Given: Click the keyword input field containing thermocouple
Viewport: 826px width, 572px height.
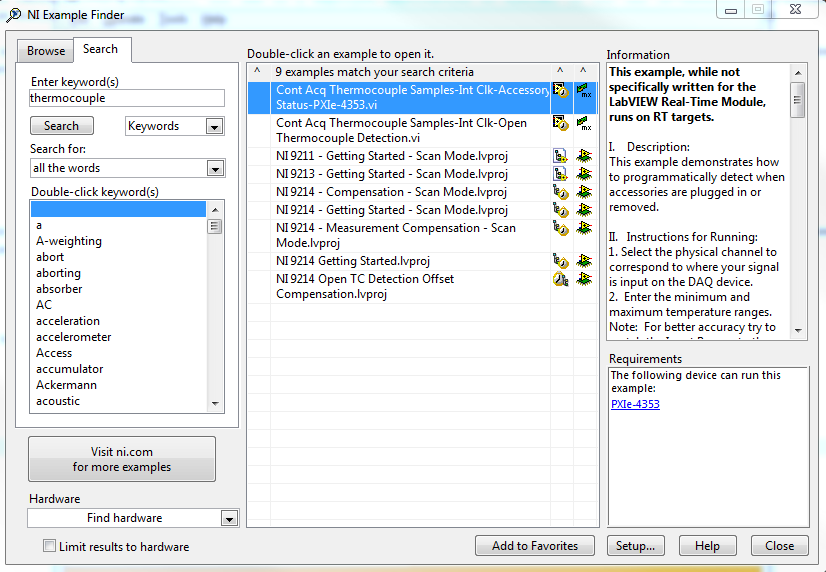Looking at the screenshot, I should [126, 98].
